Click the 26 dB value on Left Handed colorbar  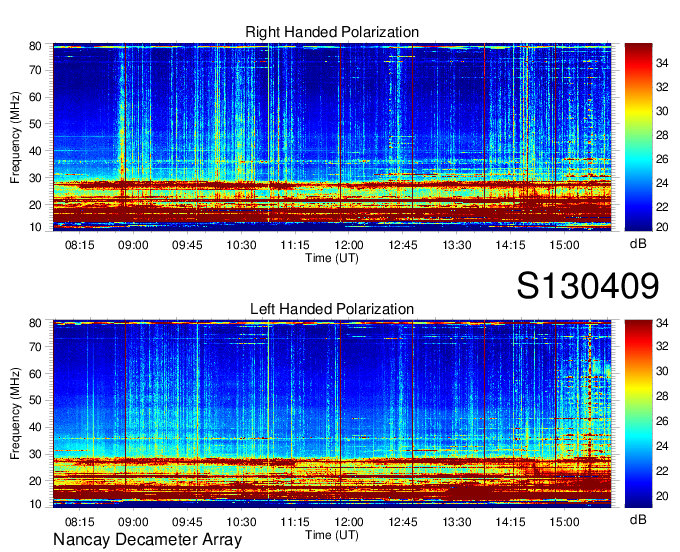click(x=662, y=421)
